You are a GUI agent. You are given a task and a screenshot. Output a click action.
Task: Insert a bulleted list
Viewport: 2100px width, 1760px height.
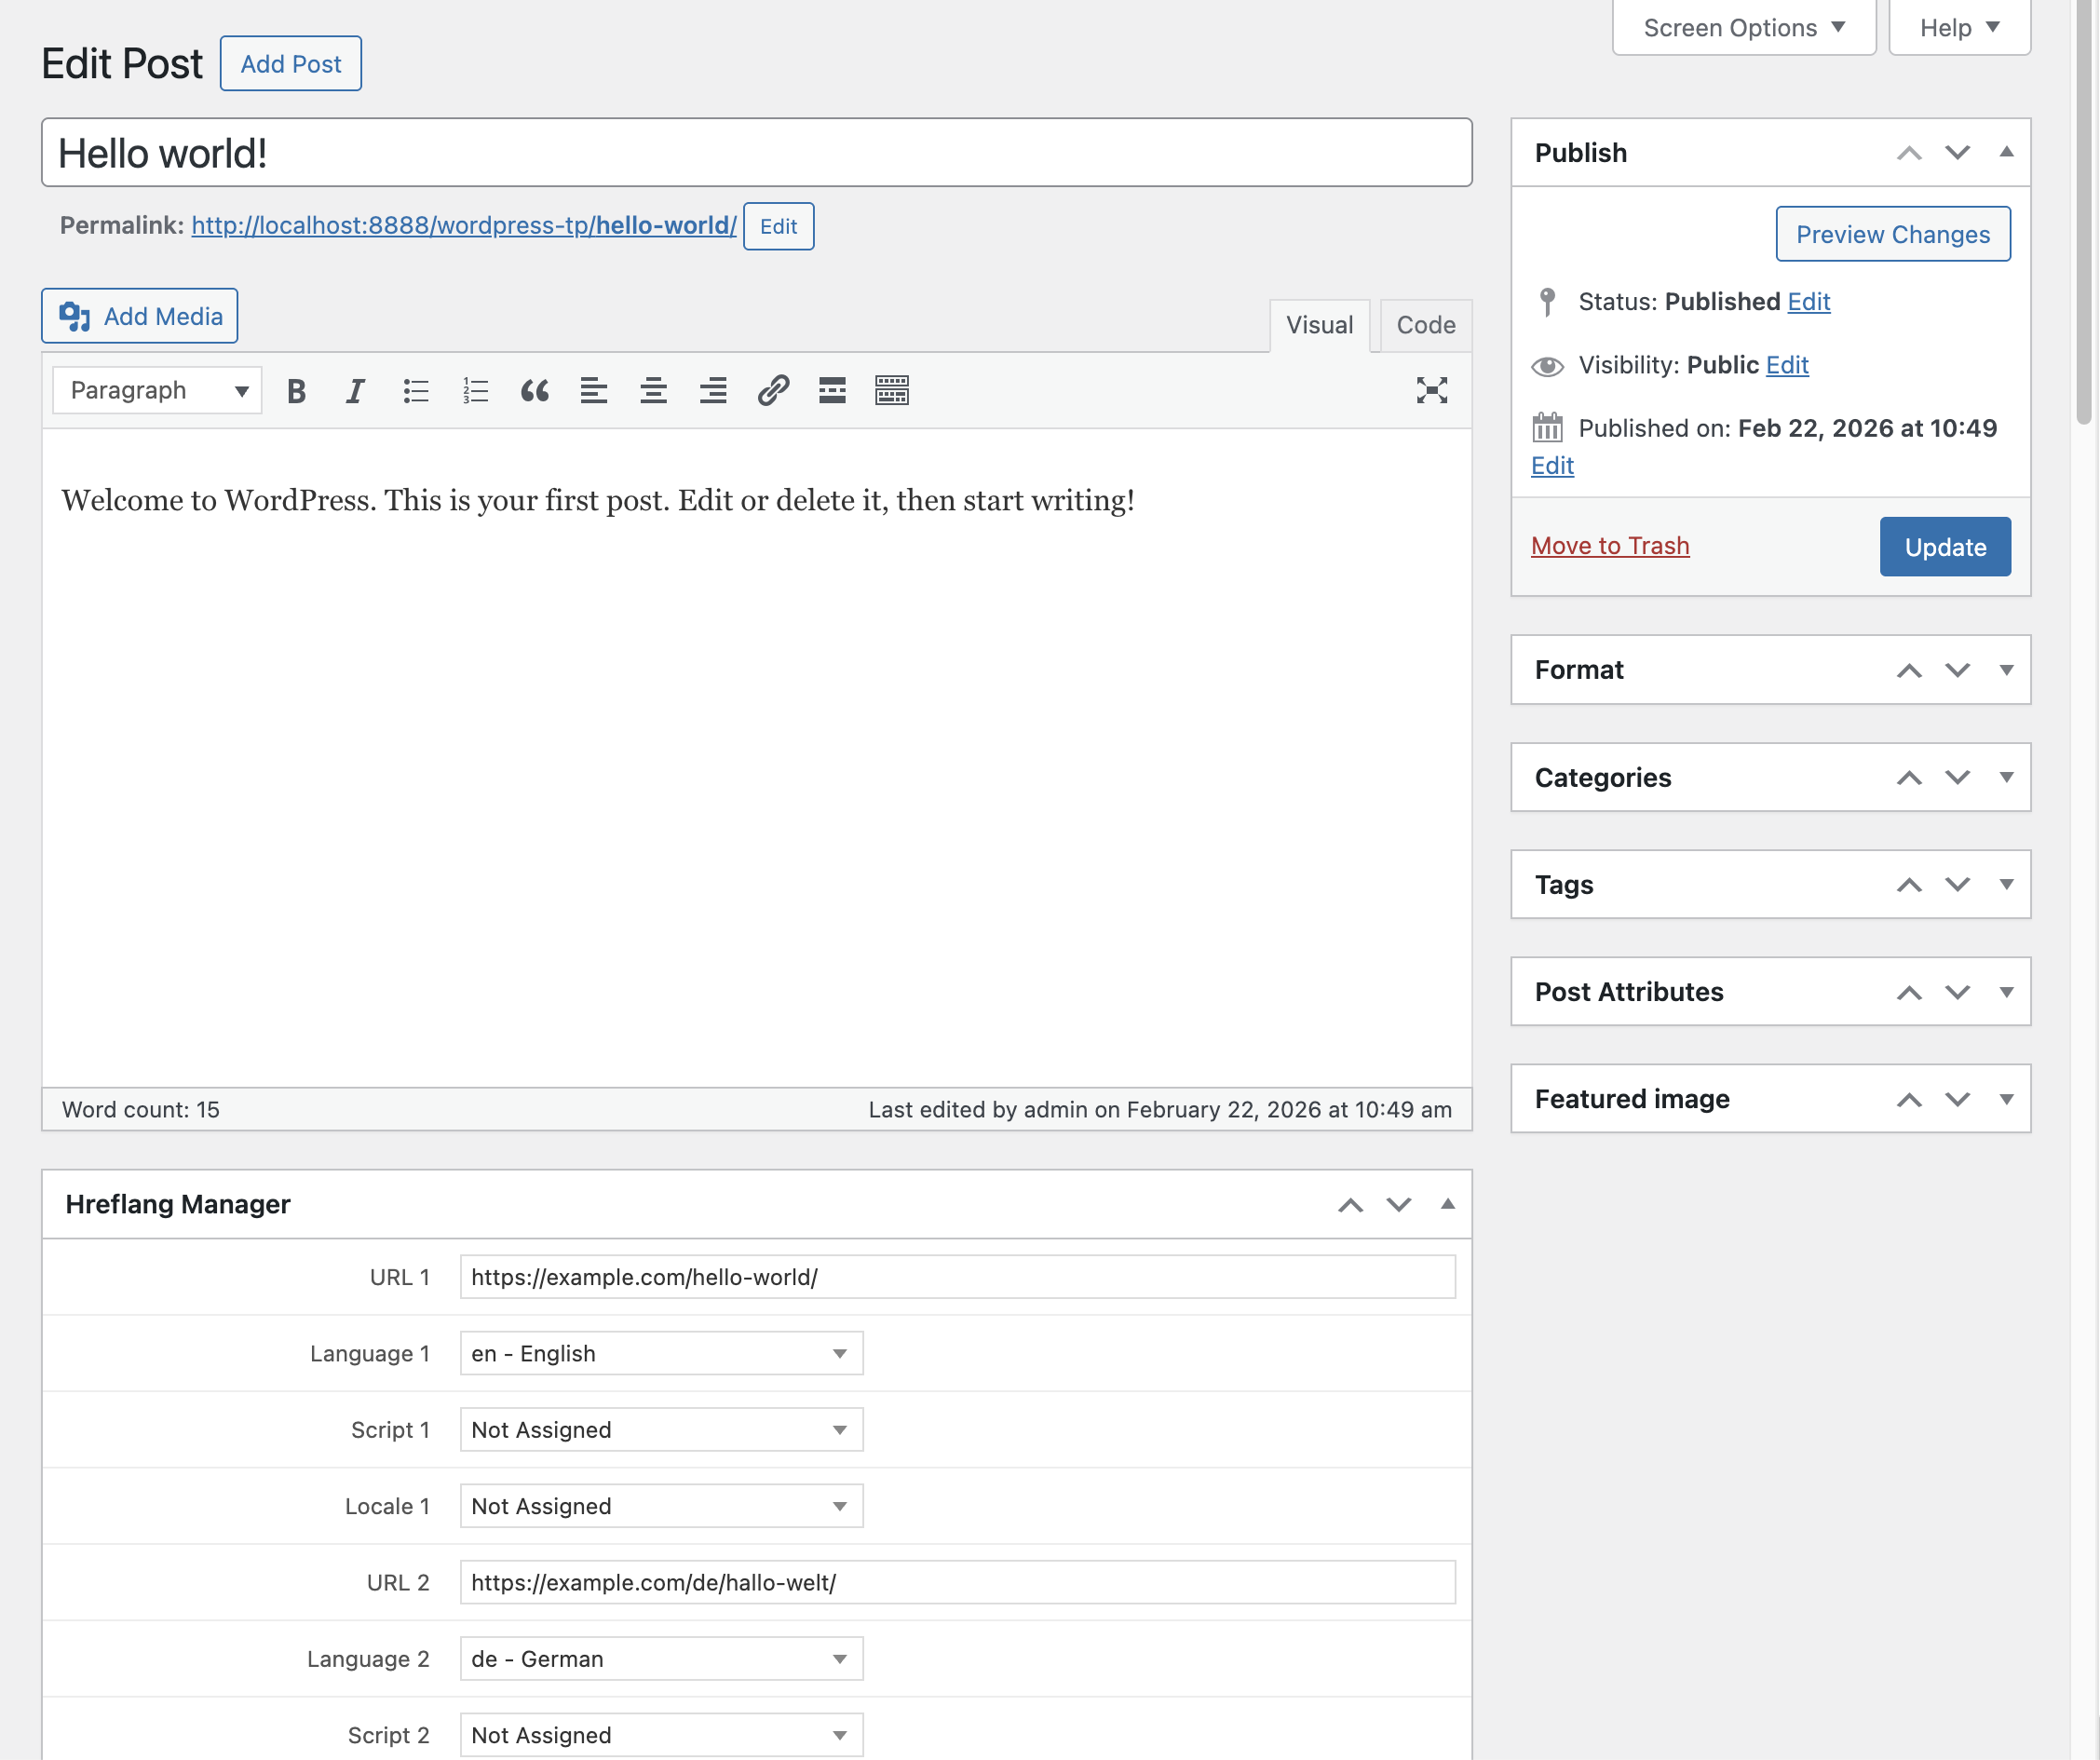coord(415,391)
